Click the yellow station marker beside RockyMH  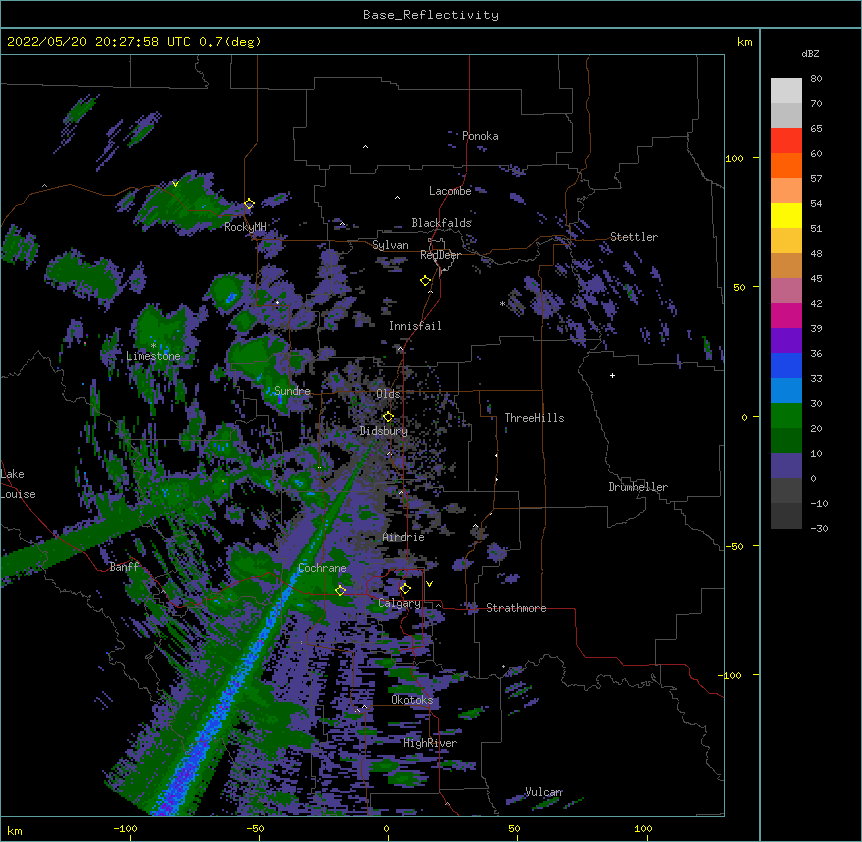[x=250, y=204]
